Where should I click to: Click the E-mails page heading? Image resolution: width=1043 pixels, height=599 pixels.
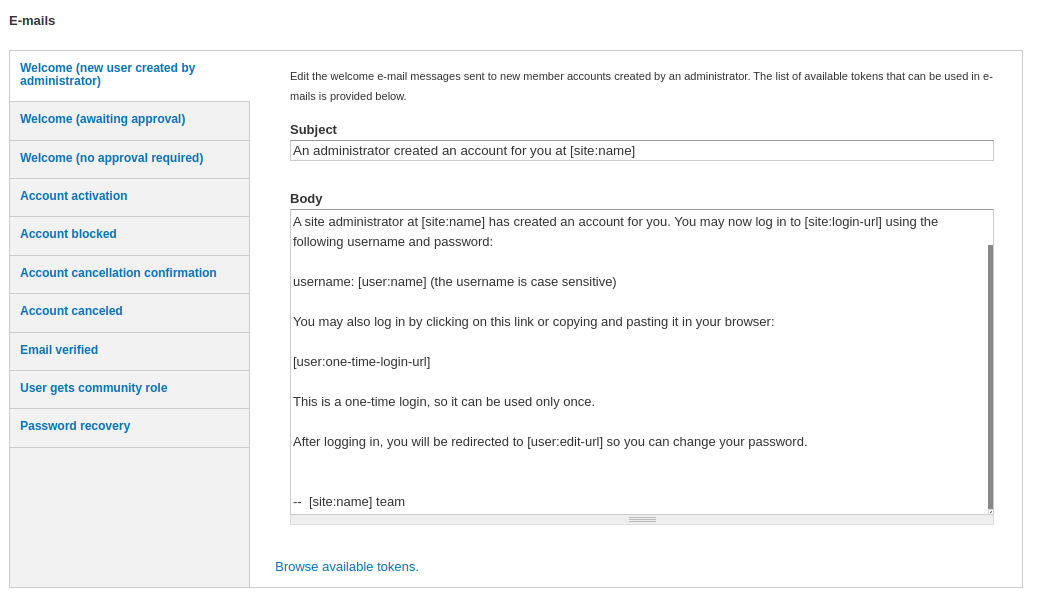(x=33, y=20)
